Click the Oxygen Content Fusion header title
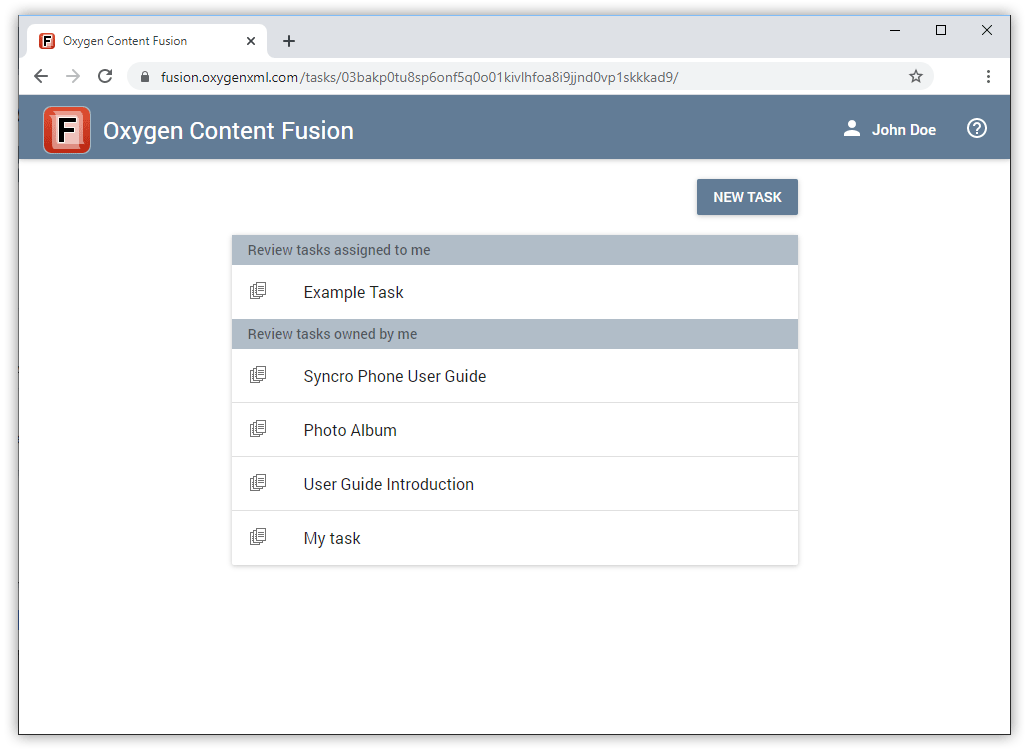 [x=228, y=131]
